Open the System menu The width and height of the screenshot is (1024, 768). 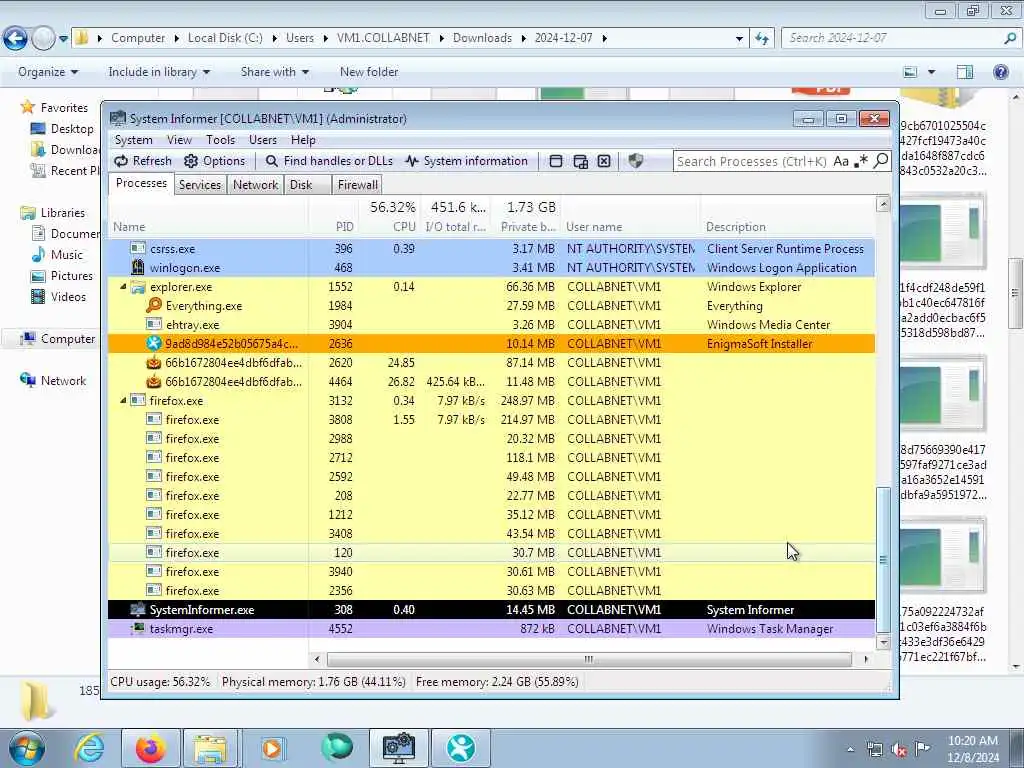click(x=133, y=140)
